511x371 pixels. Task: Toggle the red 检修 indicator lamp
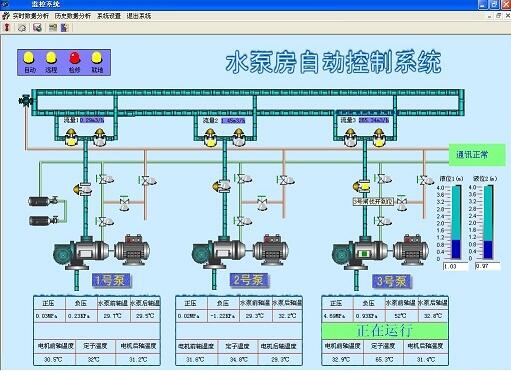tap(75, 57)
